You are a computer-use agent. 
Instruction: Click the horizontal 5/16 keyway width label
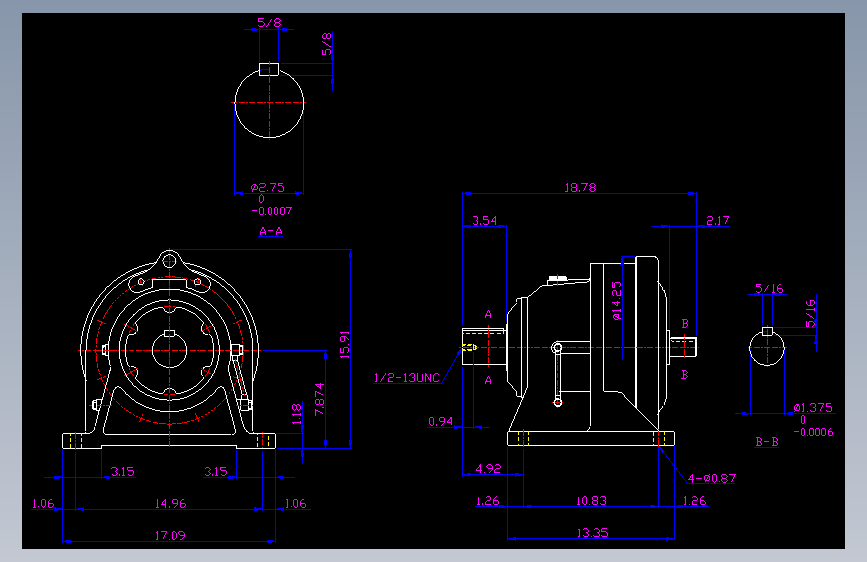(769, 288)
